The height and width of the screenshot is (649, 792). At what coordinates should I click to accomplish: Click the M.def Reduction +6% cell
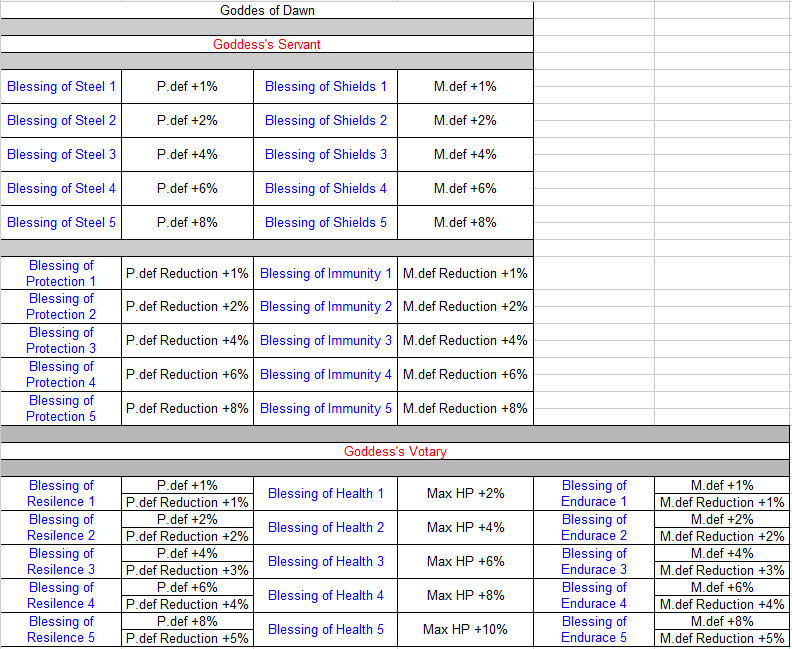pyautogui.click(x=465, y=375)
